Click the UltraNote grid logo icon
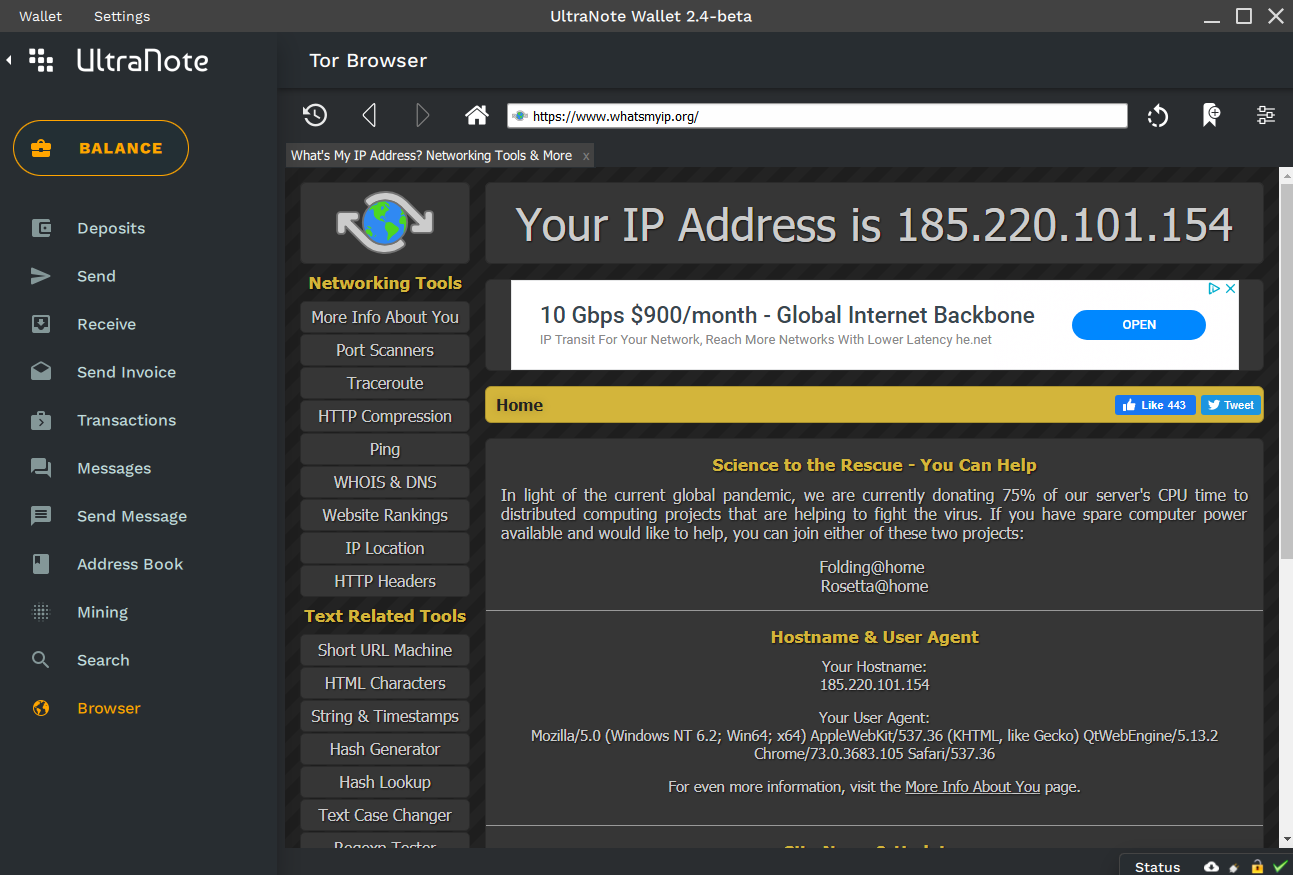This screenshot has height=875, width=1293. pyautogui.click(x=41, y=60)
